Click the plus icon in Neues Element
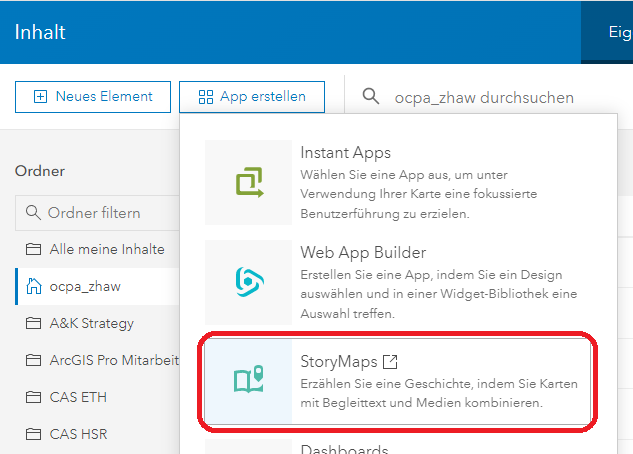This screenshot has width=633, height=454. click(40, 97)
